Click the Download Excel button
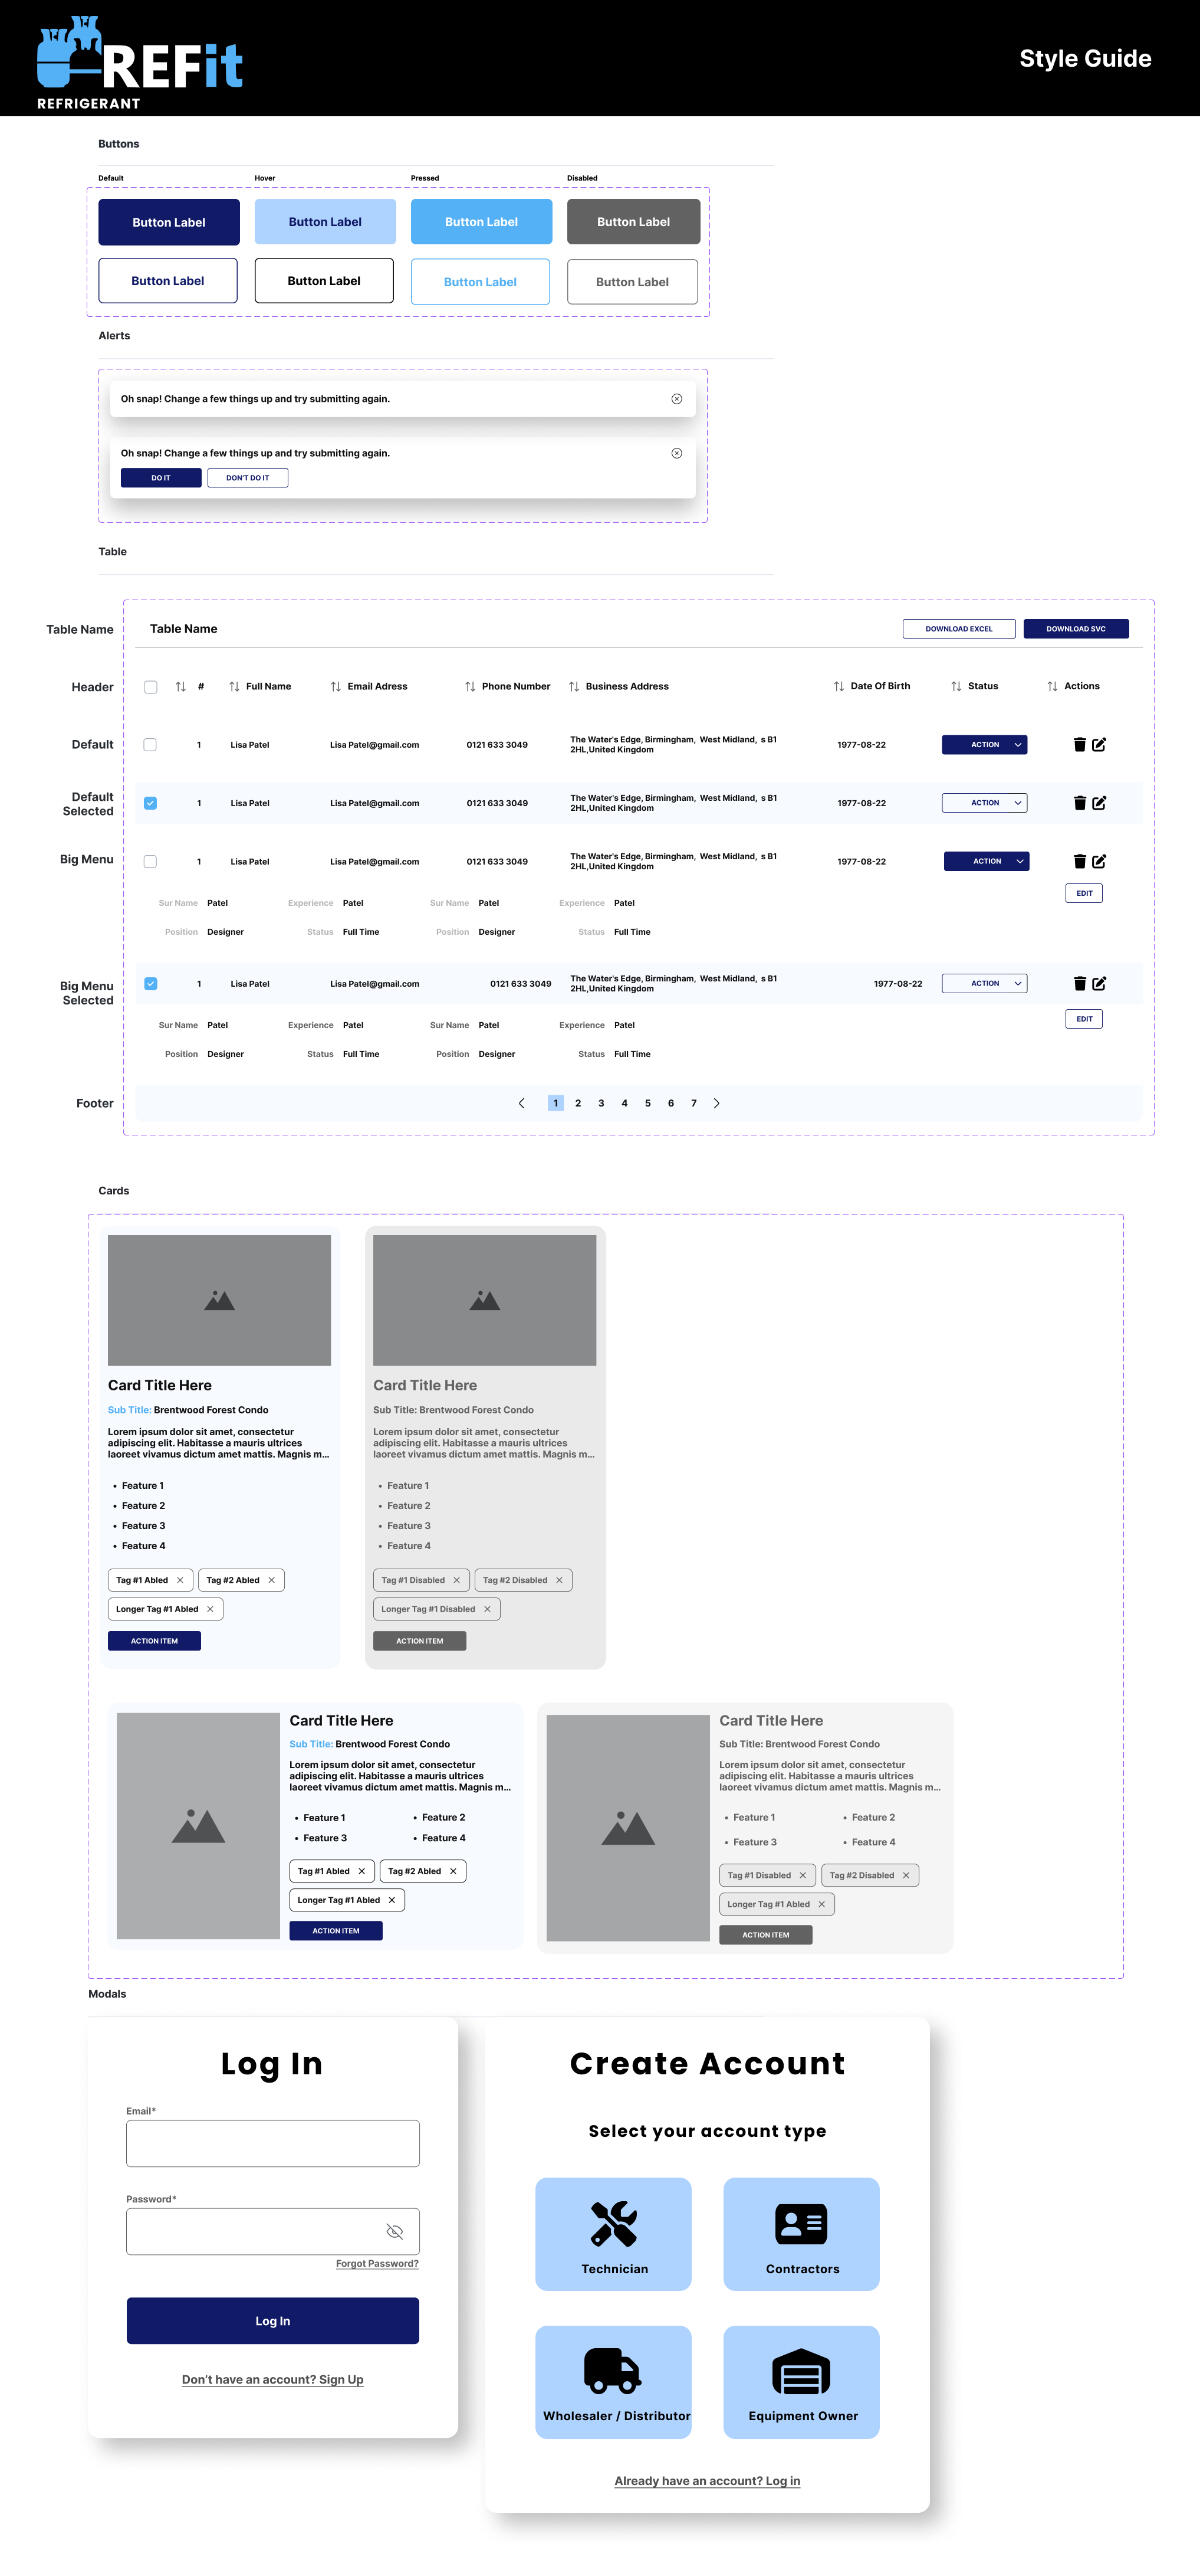 point(958,629)
